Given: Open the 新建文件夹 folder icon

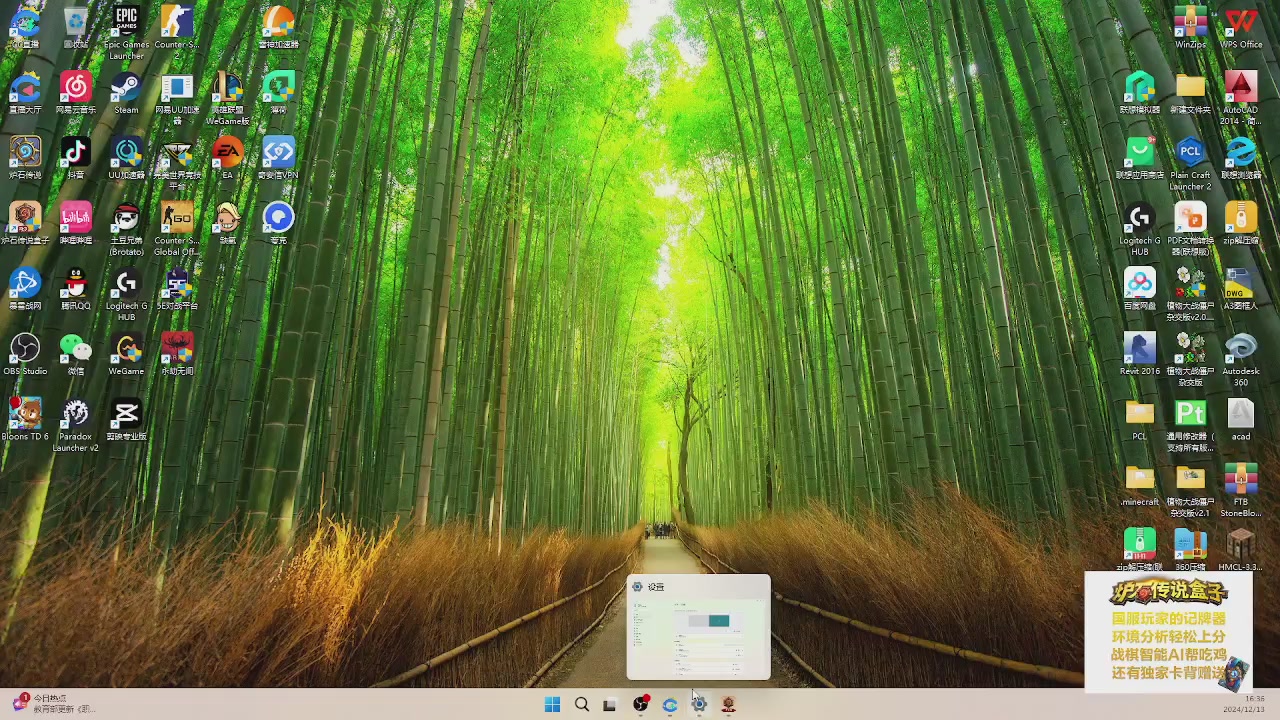Looking at the screenshot, I should point(1190,94).
